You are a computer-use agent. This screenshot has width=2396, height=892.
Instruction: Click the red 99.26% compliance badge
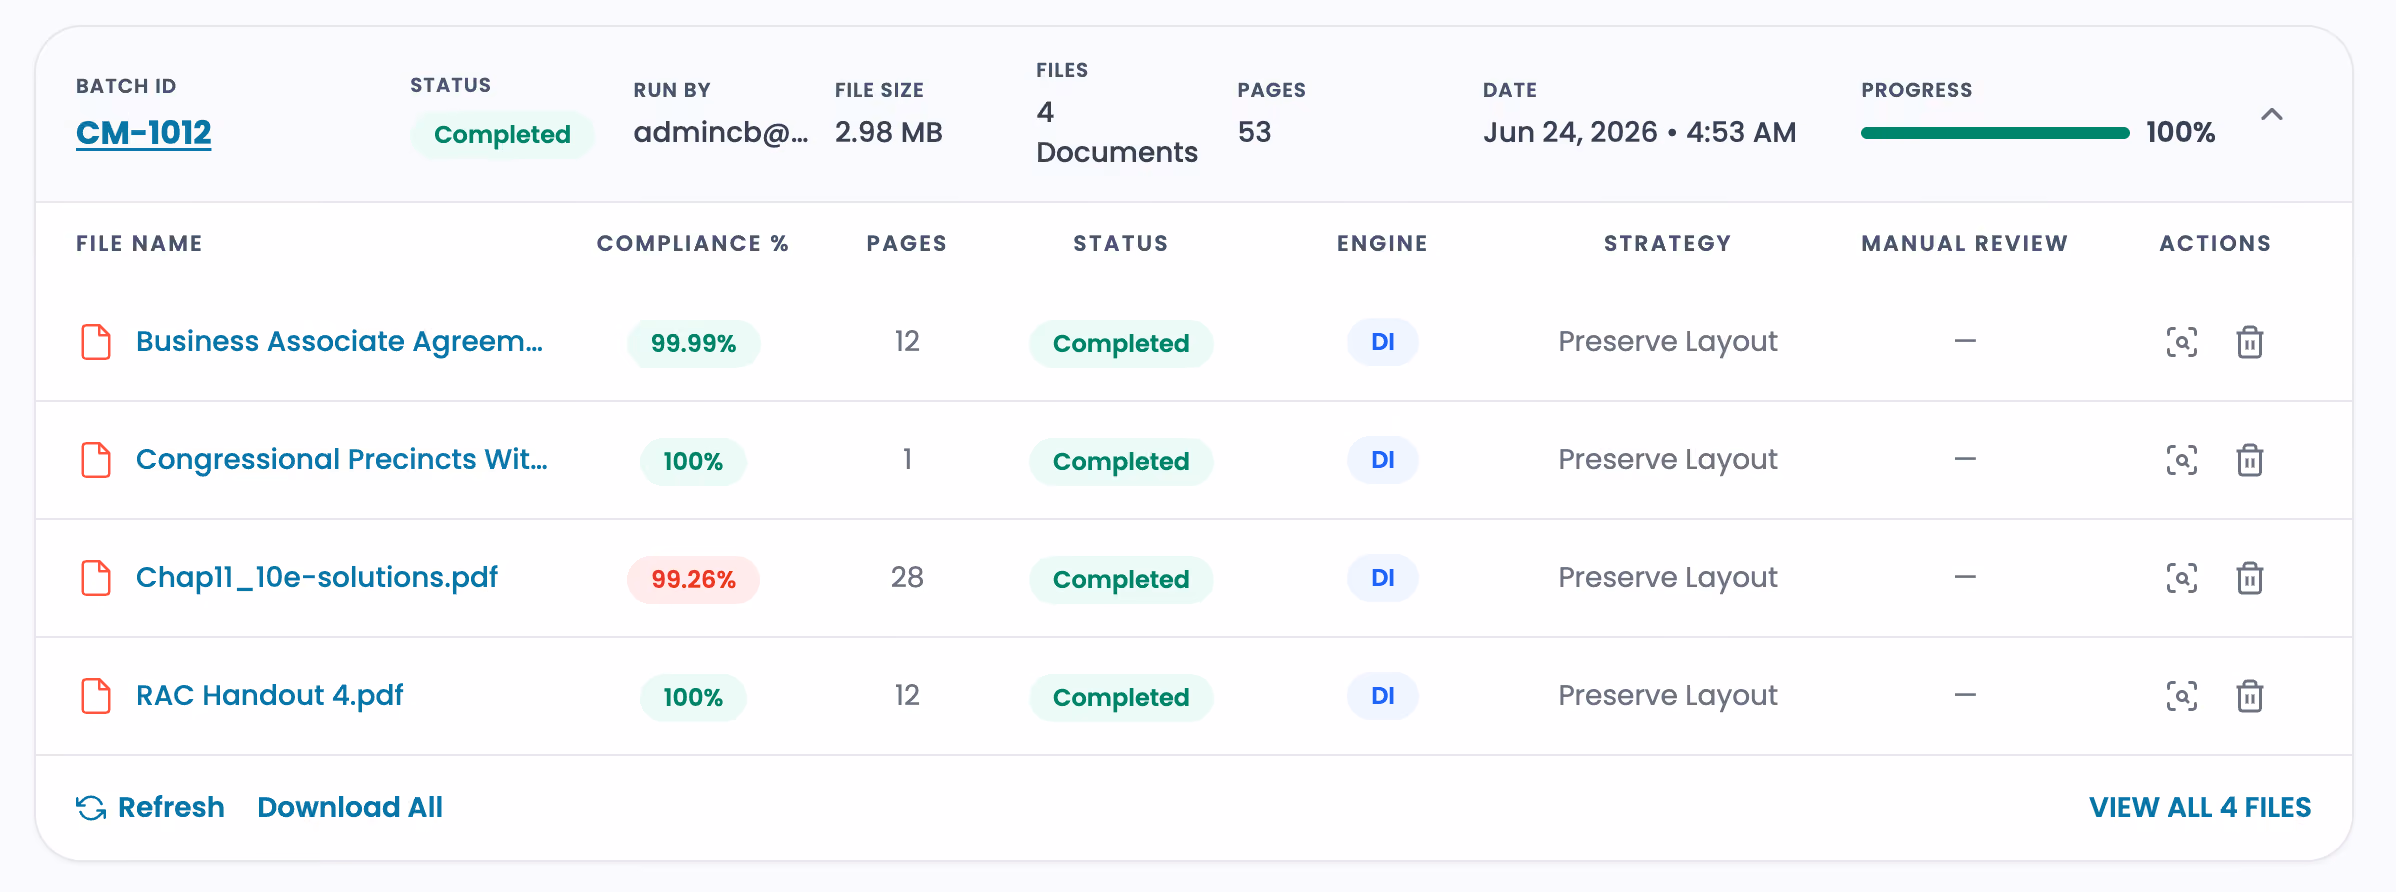tap(693, 579)
